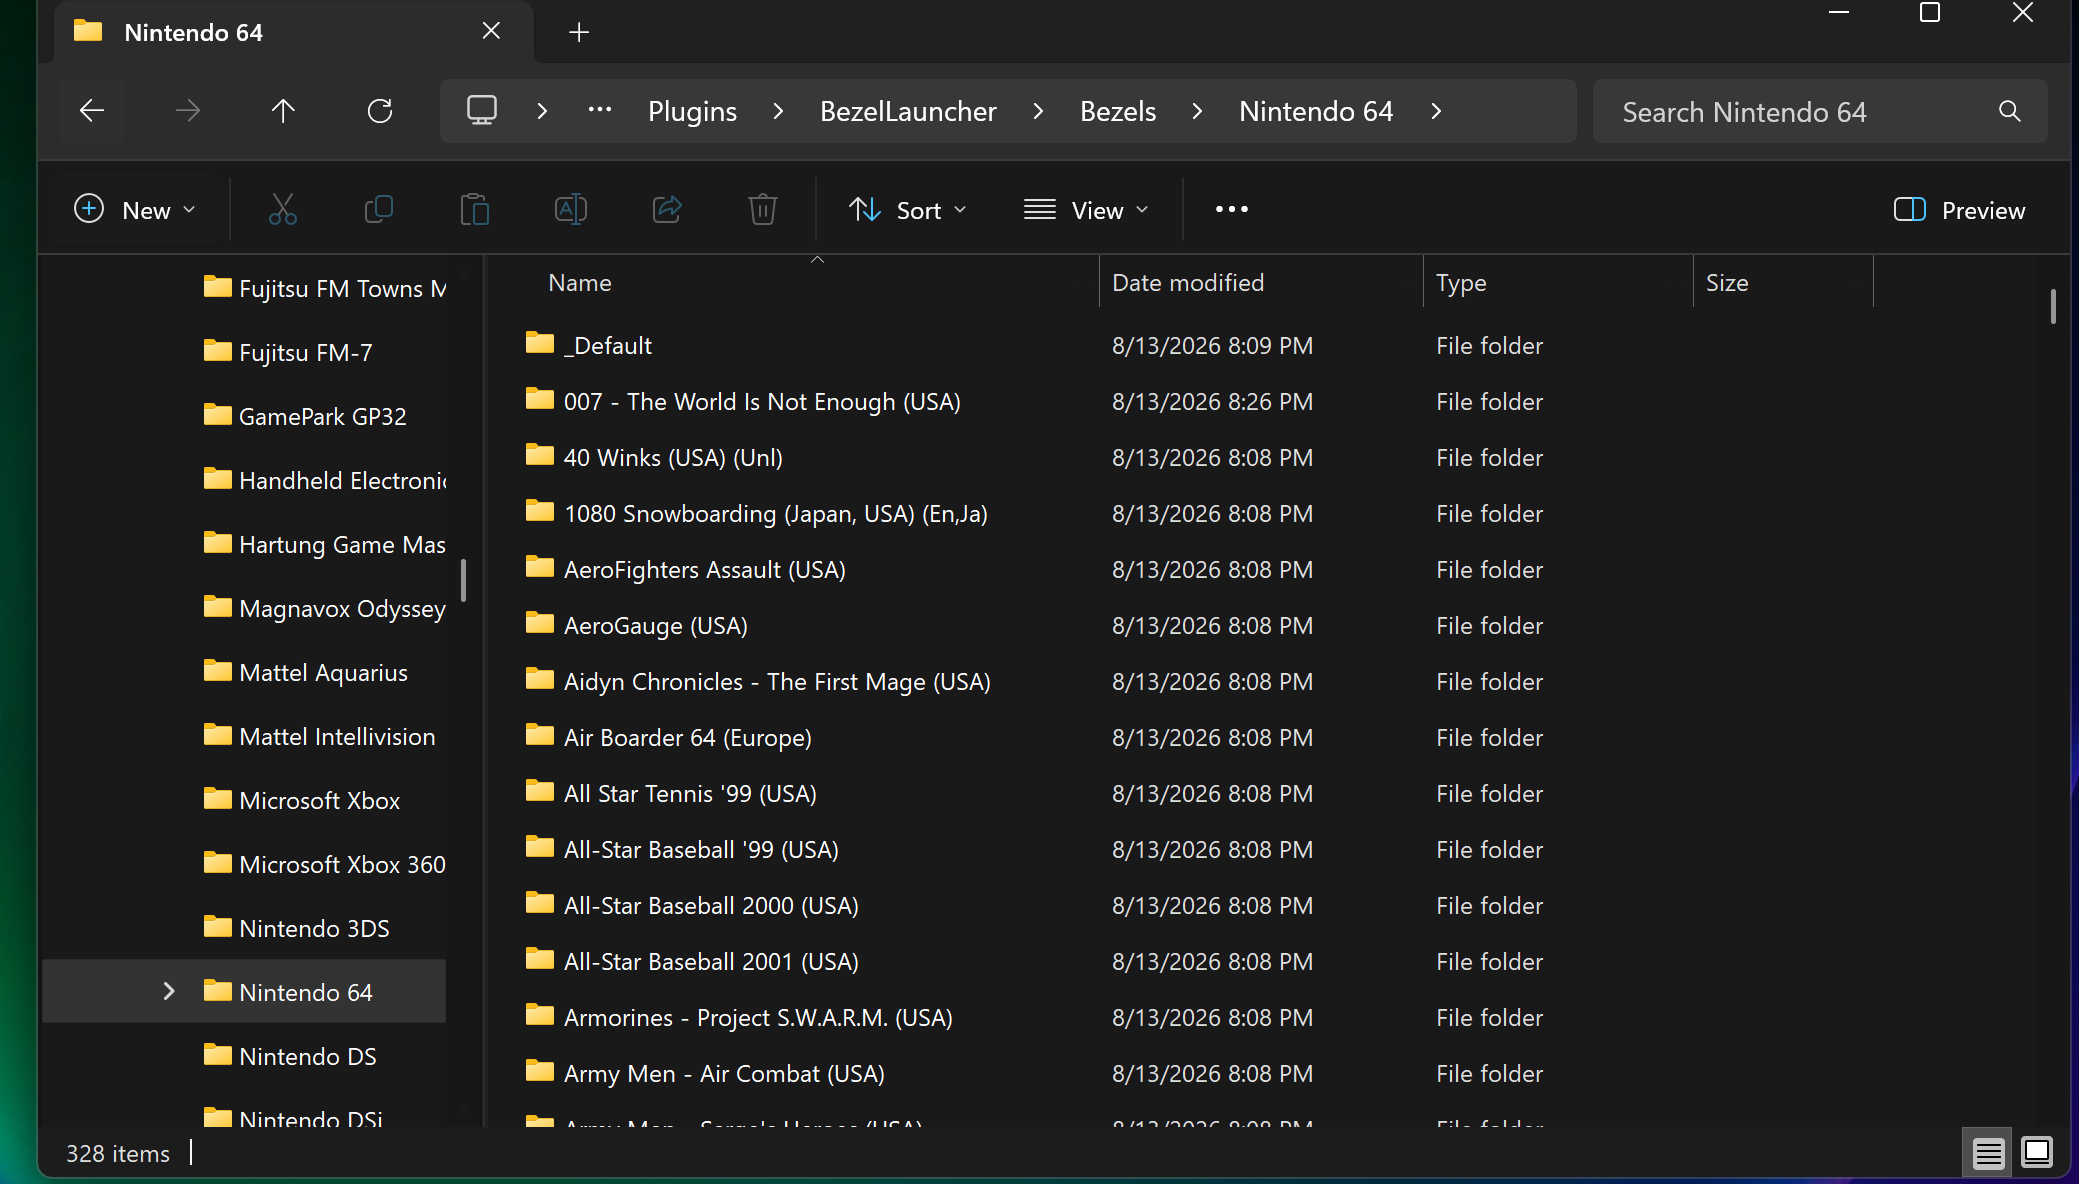Switch to details view layout icon
Screen dimensions: 2079x1184
pyautogui.click(x=1988, y=1153)
